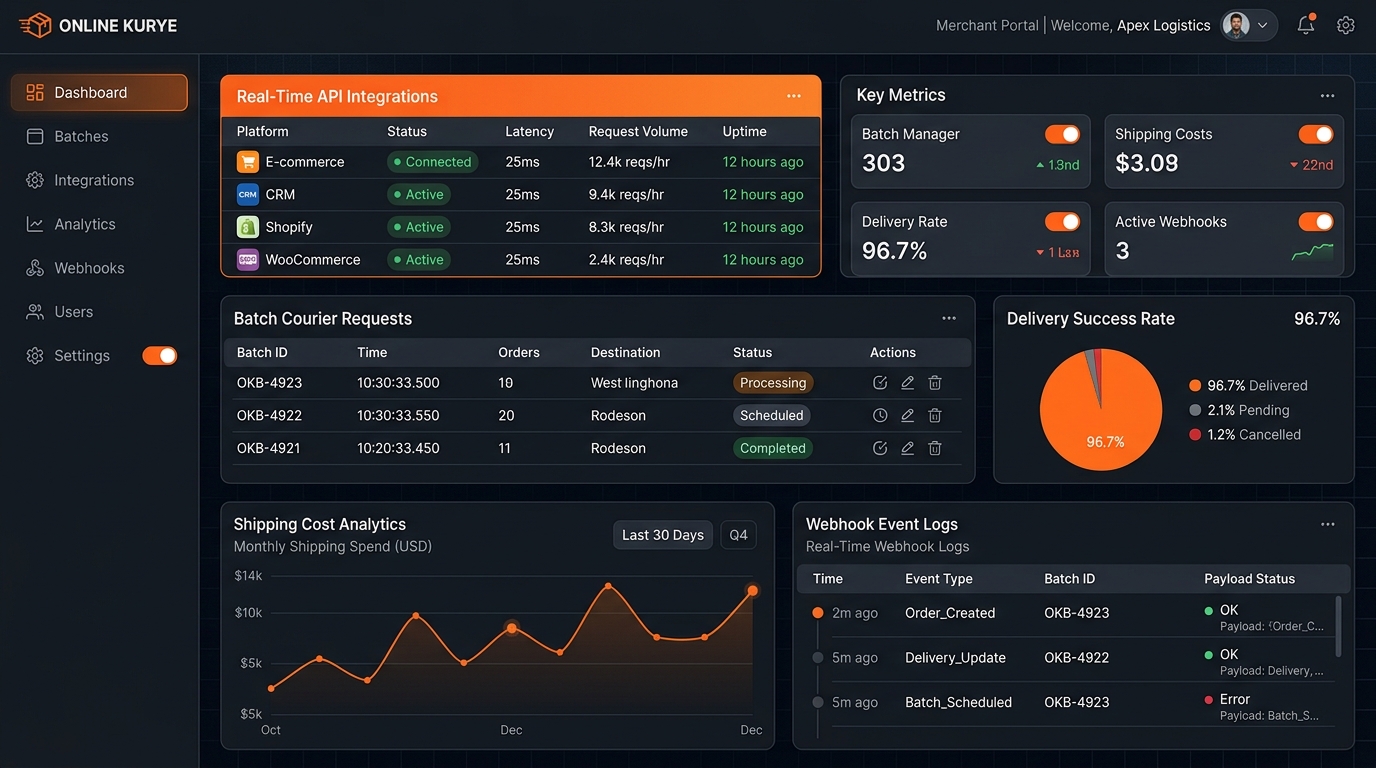Click the Completed status badge
This screenshot has height=768, width=1376.
point(772,448)
